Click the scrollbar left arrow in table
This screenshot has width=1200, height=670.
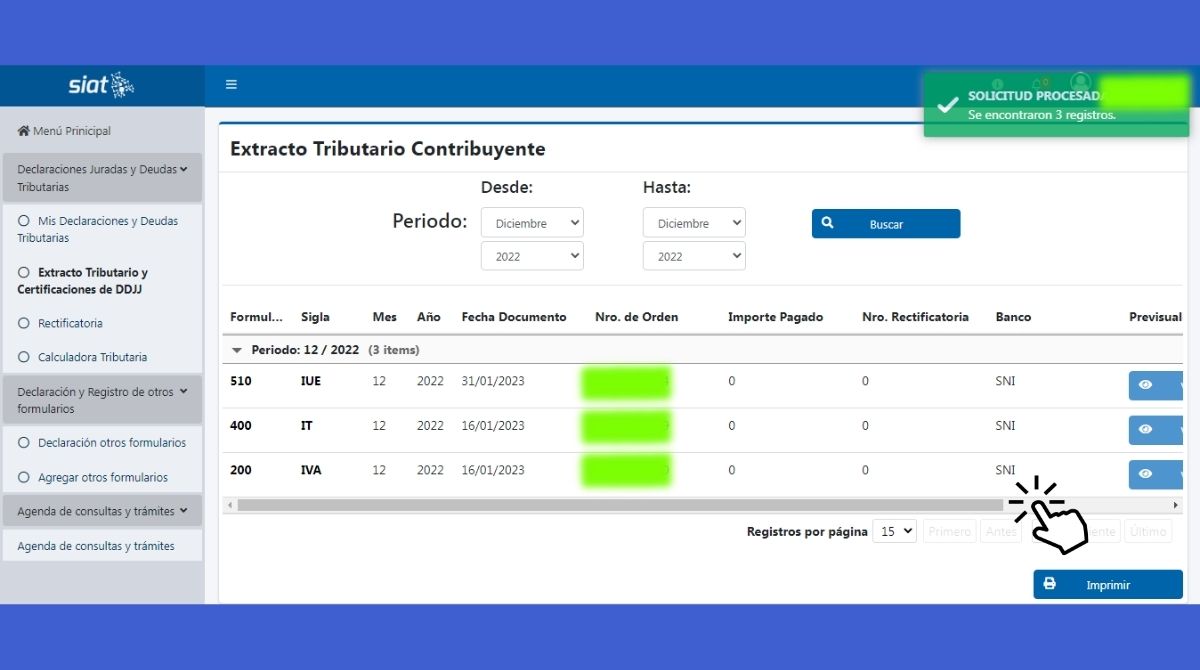(230, 506)
